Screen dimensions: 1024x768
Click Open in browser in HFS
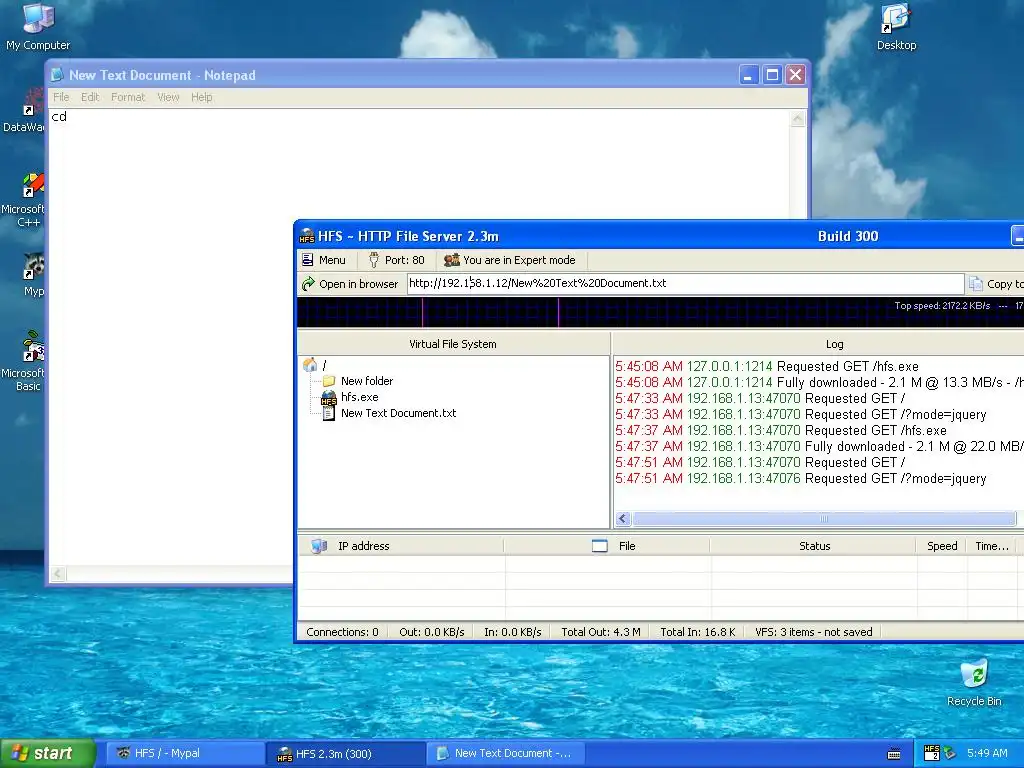pos(350,284)
